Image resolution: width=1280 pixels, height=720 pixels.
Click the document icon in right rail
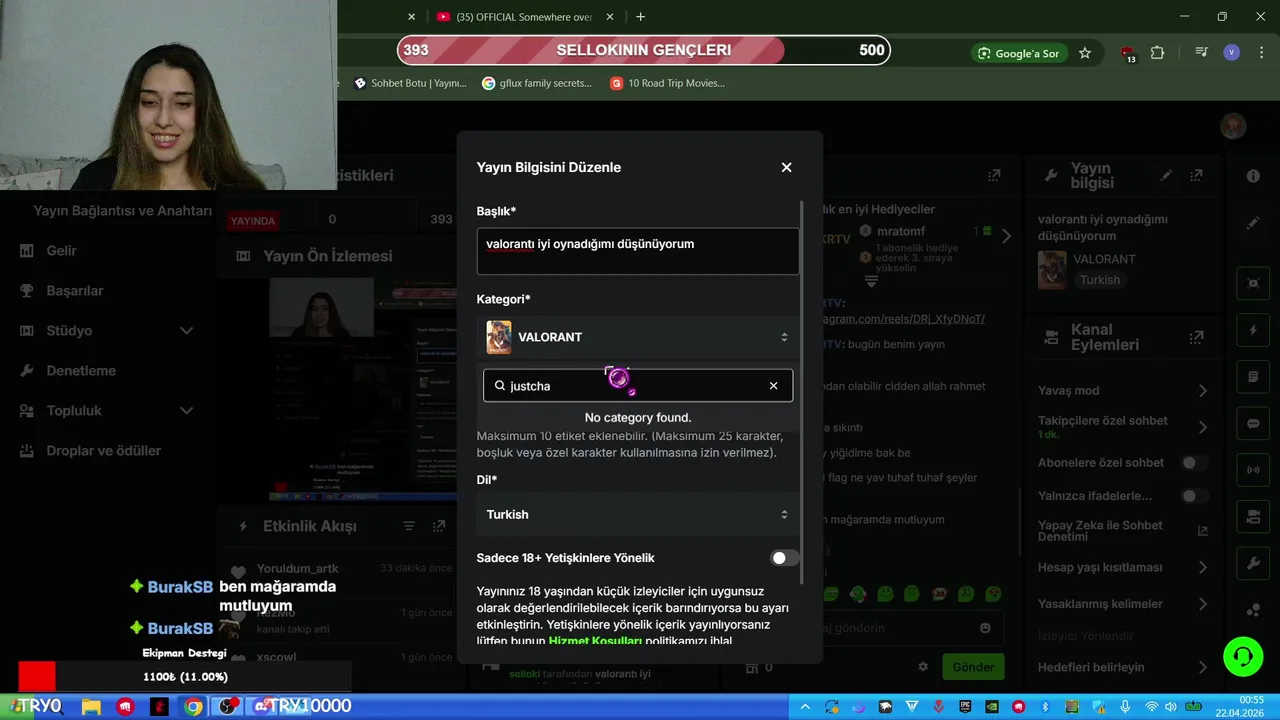click(x=1253, y=377)
